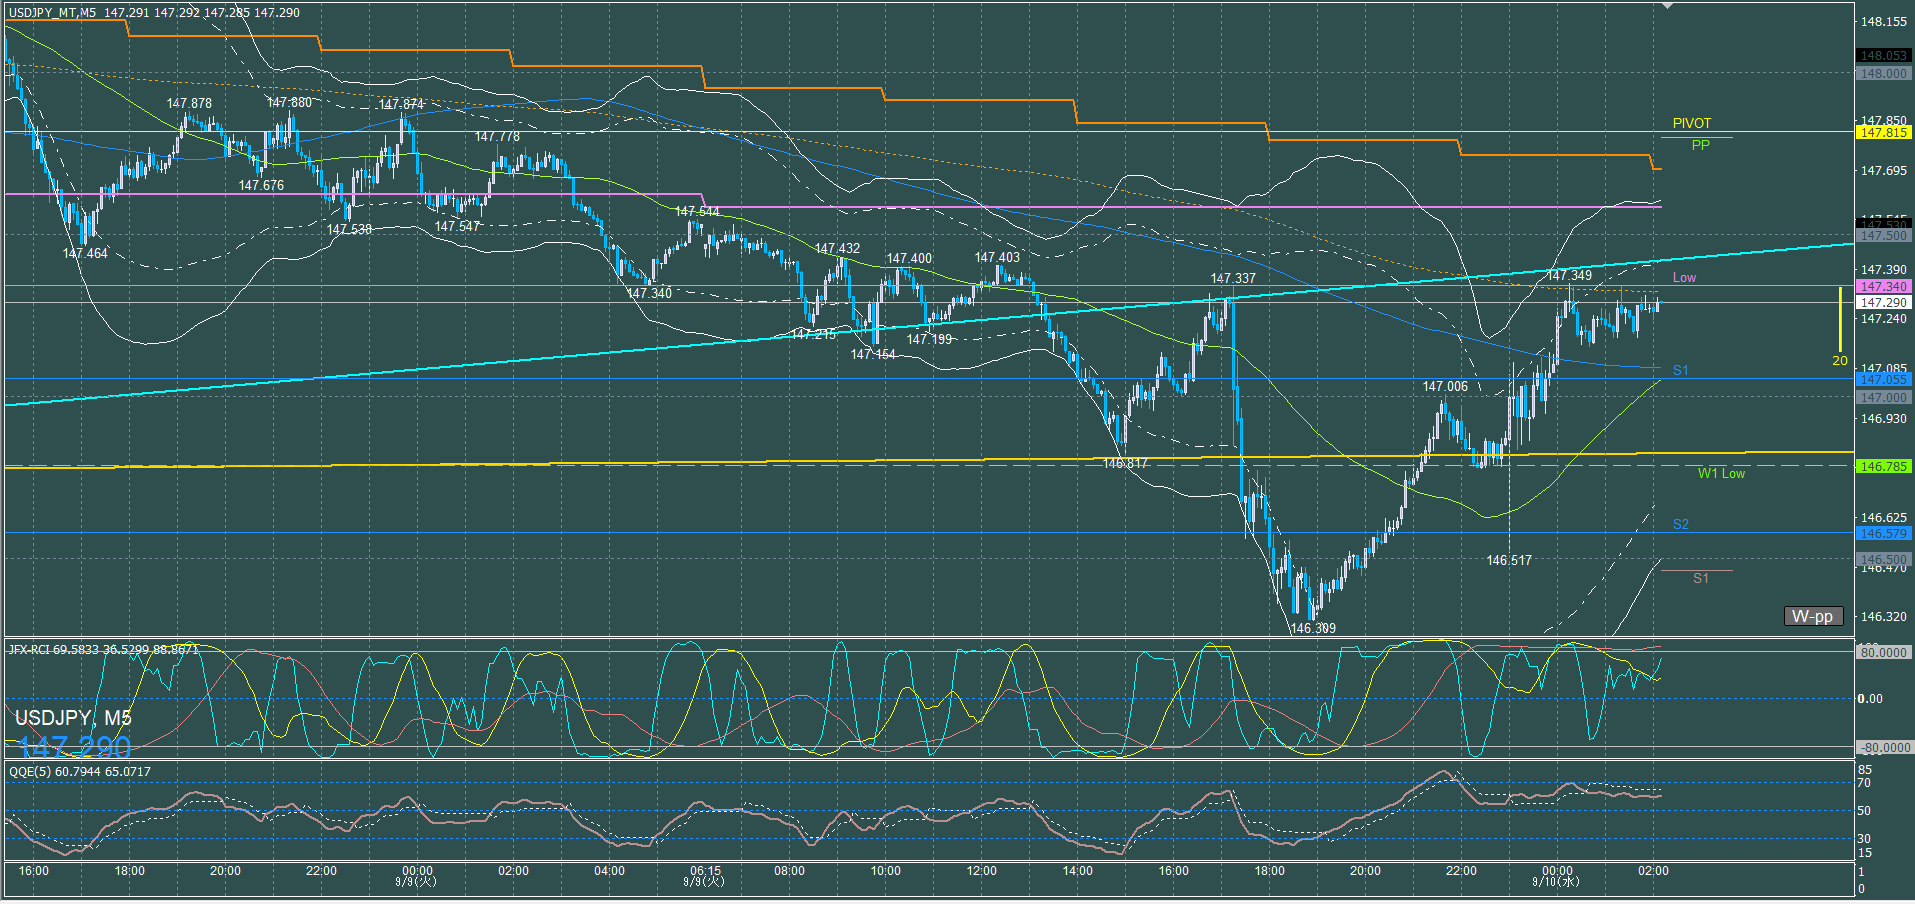The width and height of the screenshot is (1915, 904).
Task: Select the green PP label
Action: pos(1700,145)
